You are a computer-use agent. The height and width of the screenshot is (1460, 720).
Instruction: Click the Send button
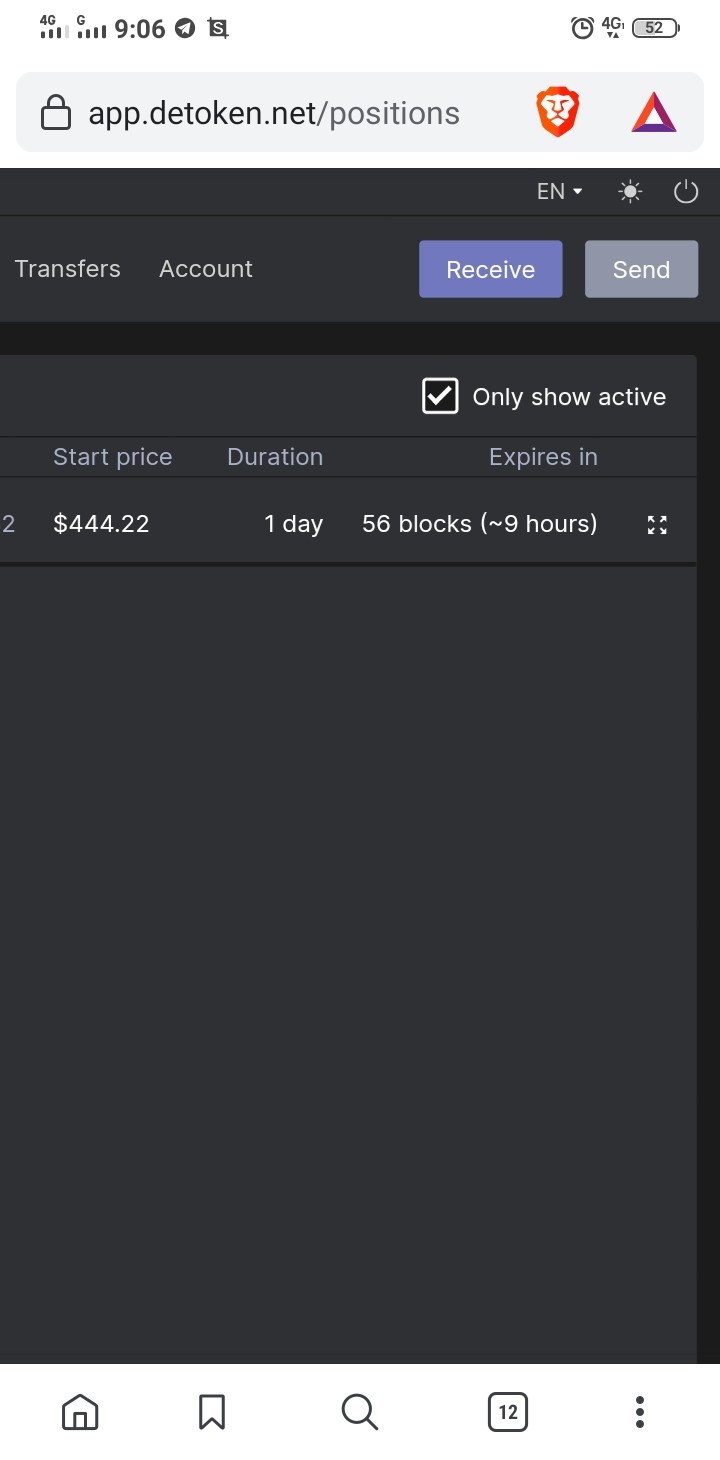point(641,269)
